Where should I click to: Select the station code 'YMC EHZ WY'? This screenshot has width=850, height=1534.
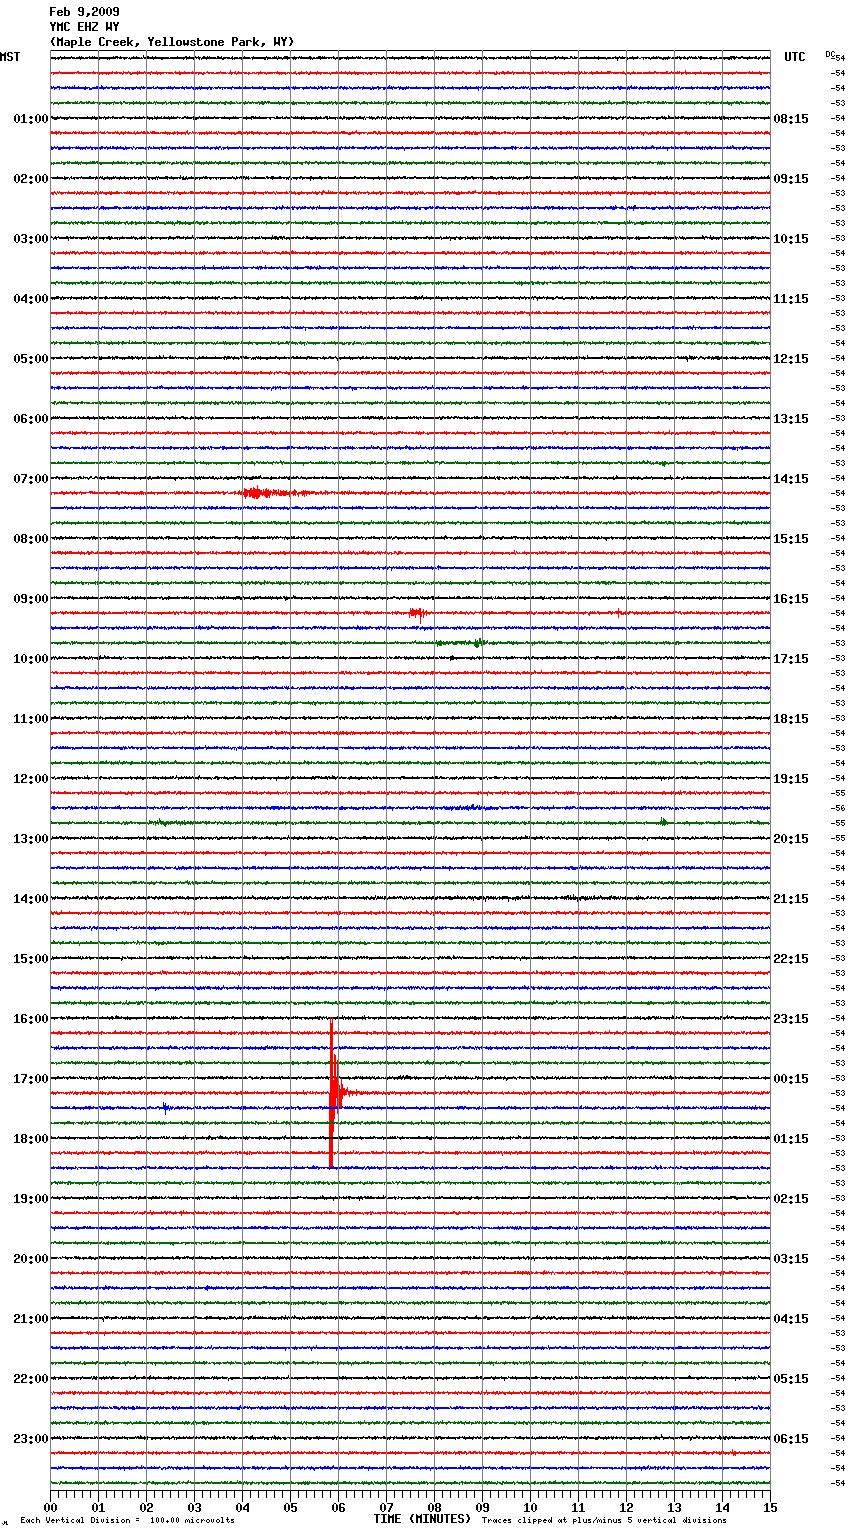(x=84, y=27)
